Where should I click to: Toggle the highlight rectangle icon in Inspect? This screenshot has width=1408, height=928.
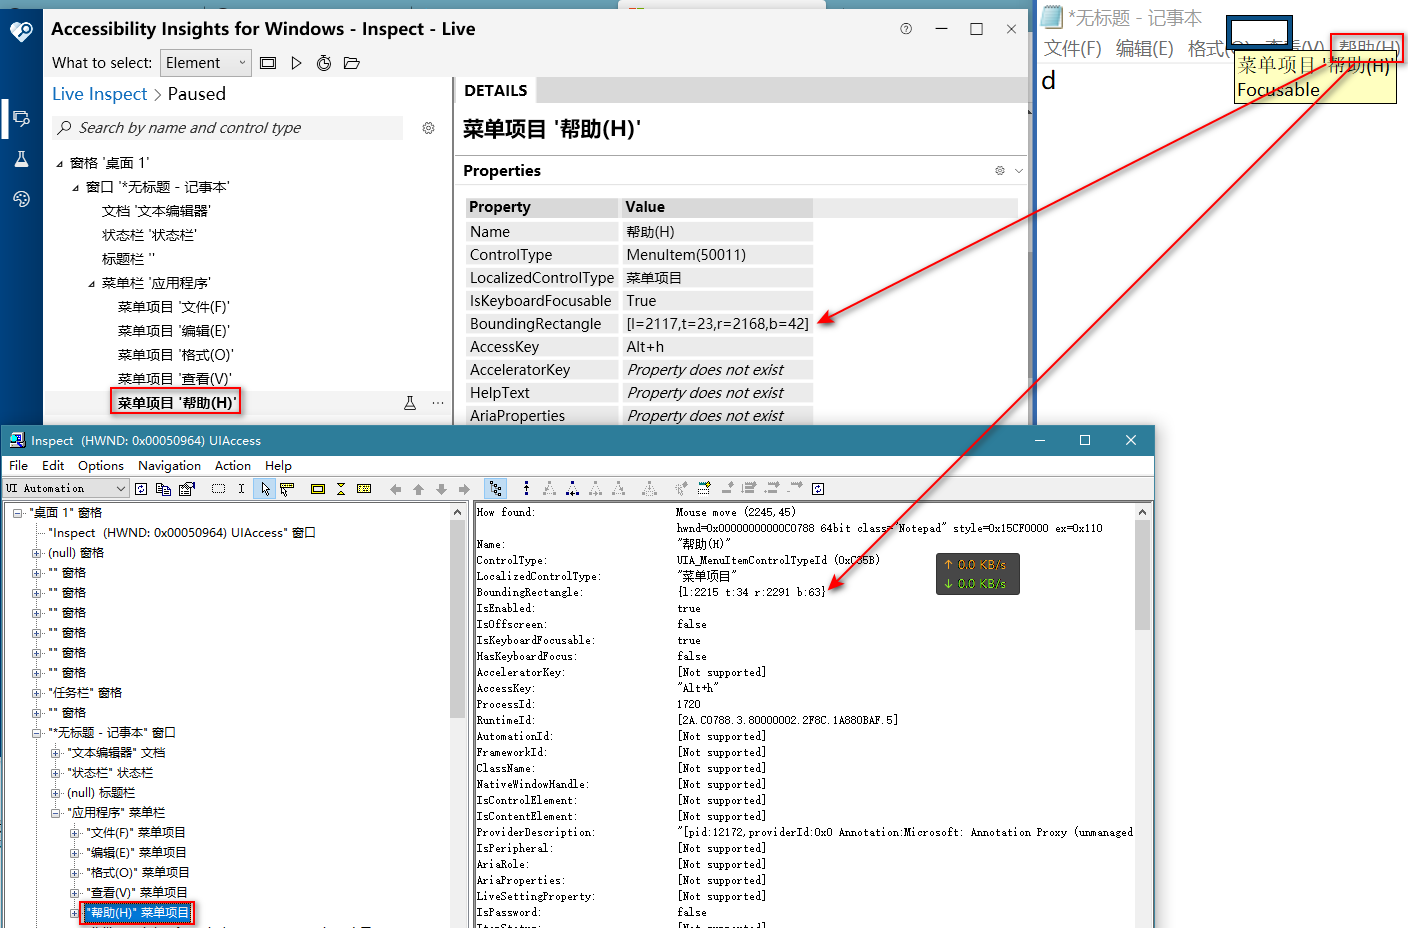[x=316, y=488]
